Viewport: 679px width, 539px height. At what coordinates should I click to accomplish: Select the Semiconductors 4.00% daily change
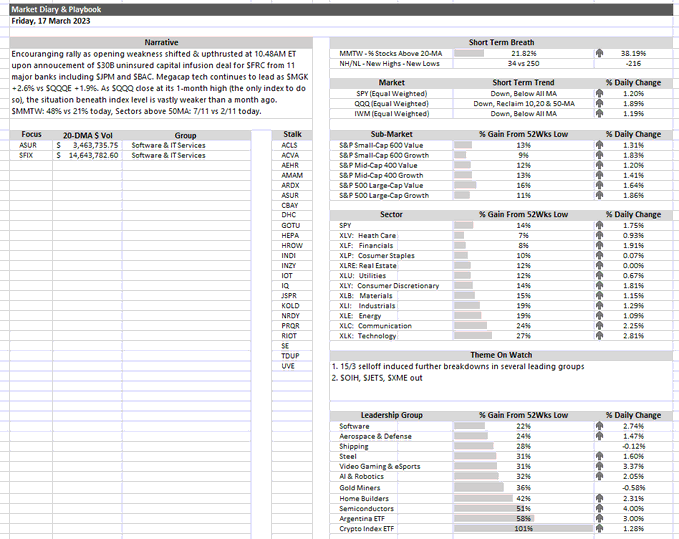[634, 508]
